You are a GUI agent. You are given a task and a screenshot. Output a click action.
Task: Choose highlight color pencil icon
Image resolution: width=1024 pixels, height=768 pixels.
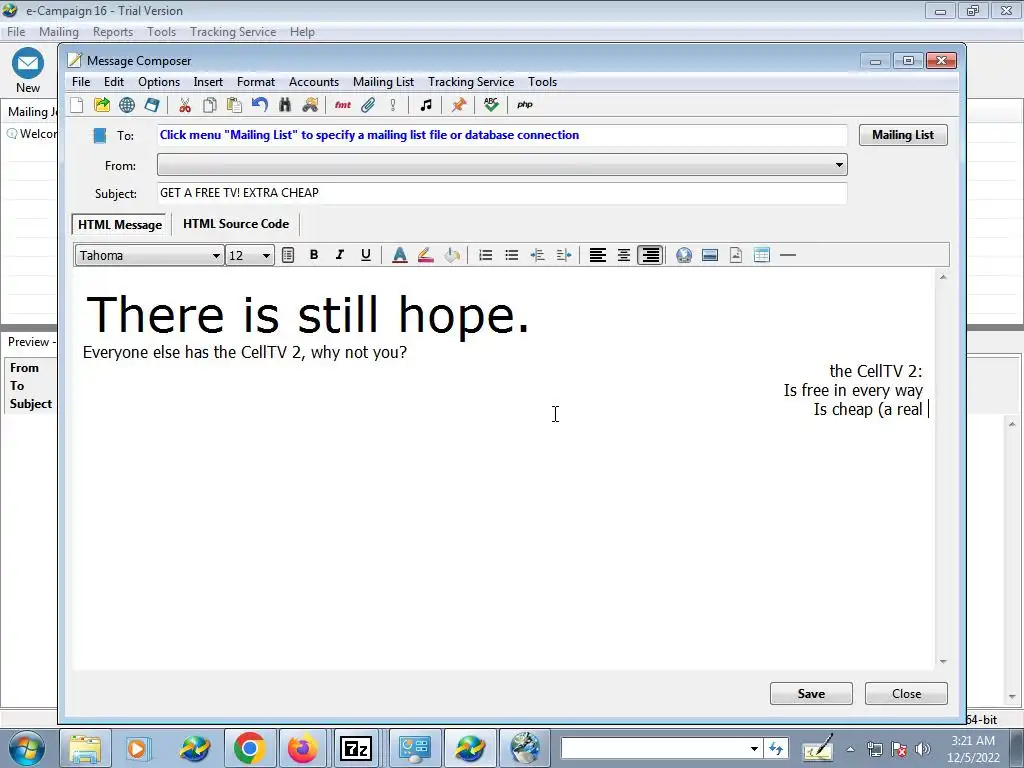coord(426,255)
